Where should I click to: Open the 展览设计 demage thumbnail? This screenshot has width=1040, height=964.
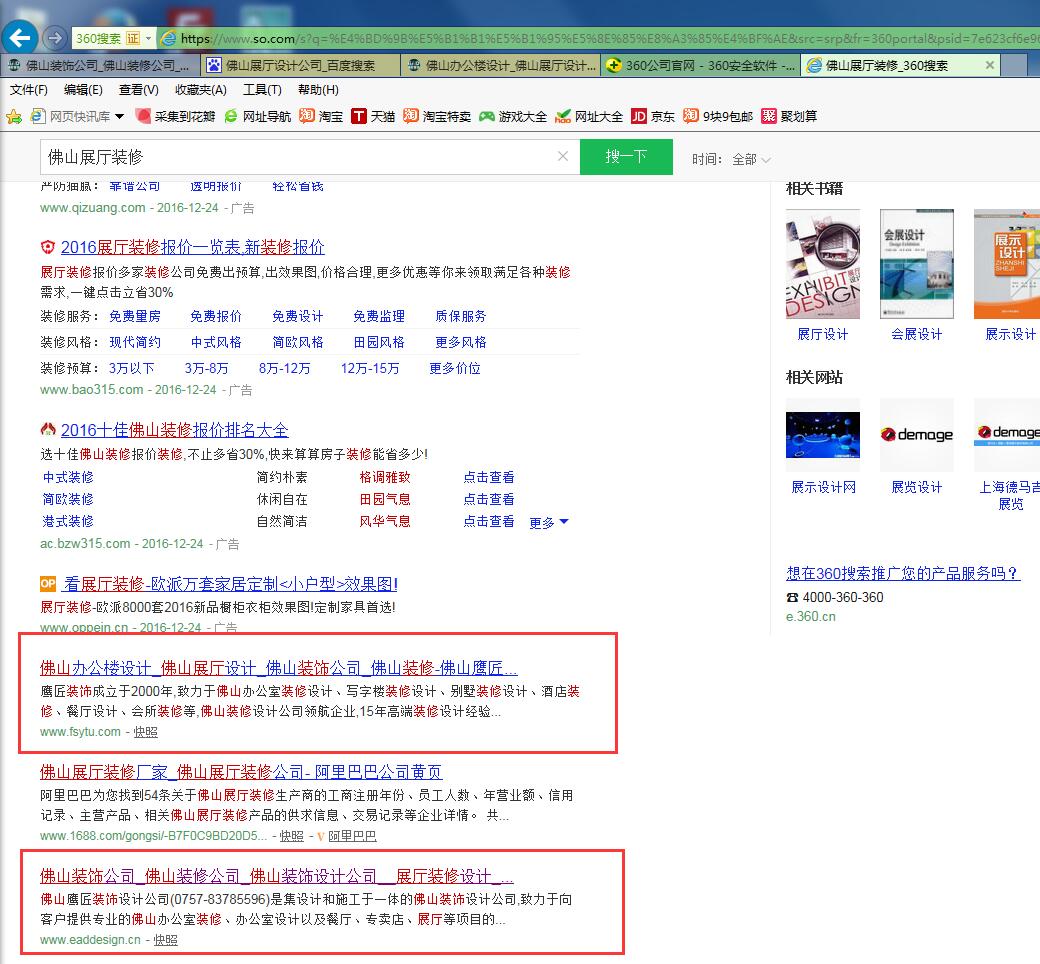(917, 435)
